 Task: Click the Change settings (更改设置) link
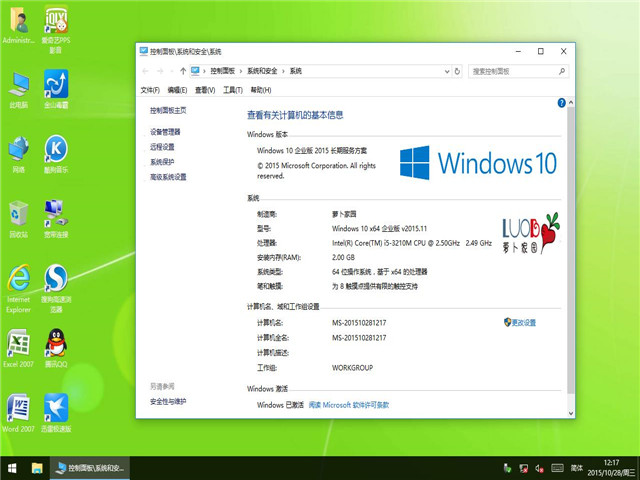point(520,322)
